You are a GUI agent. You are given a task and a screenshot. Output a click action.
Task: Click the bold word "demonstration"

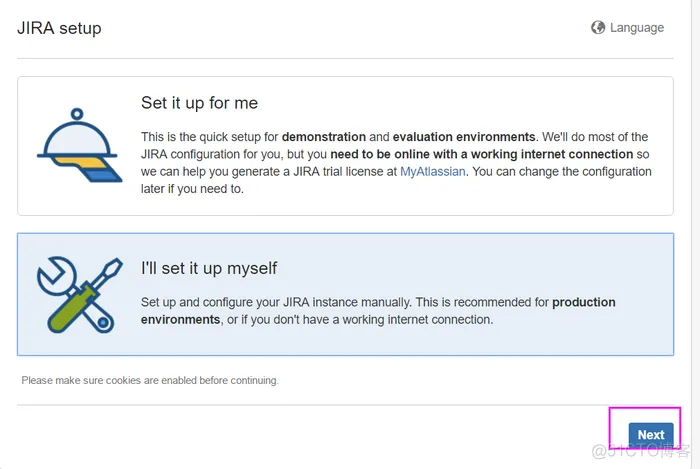click(x=324, y=137)
